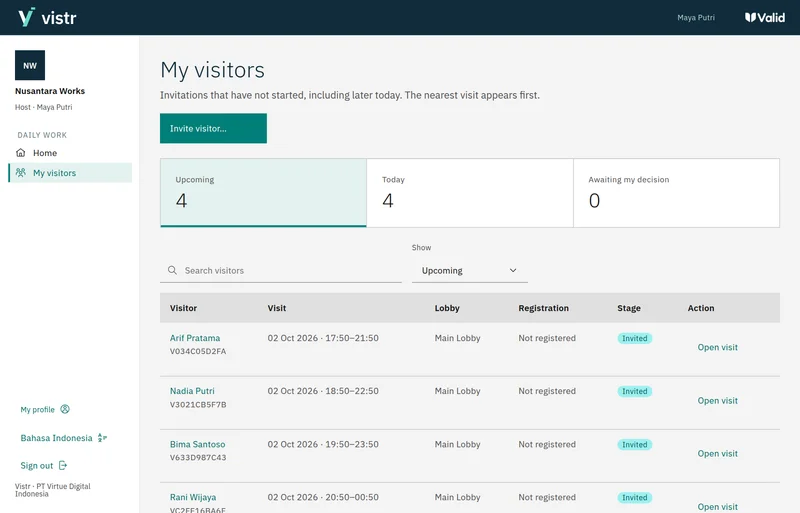The width and height of the screenshot is (800, 513).
Task: Click the Home house icon
Action: click(x=20, y=153)
